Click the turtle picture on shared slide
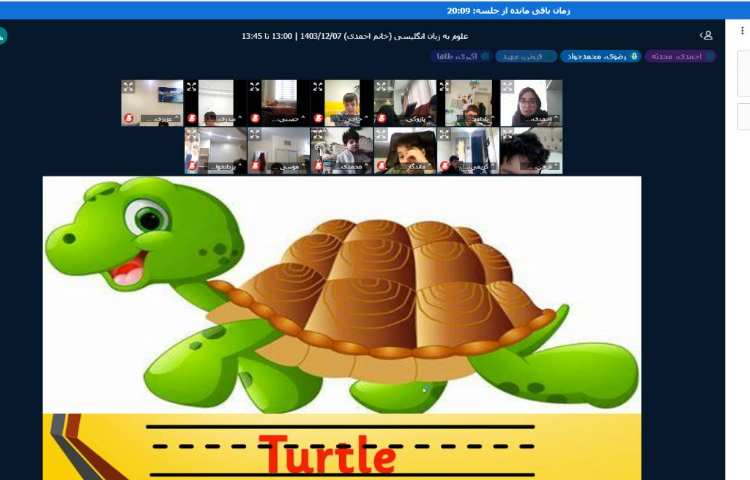This screenshot has width=750, height=480. click(342, 295)
